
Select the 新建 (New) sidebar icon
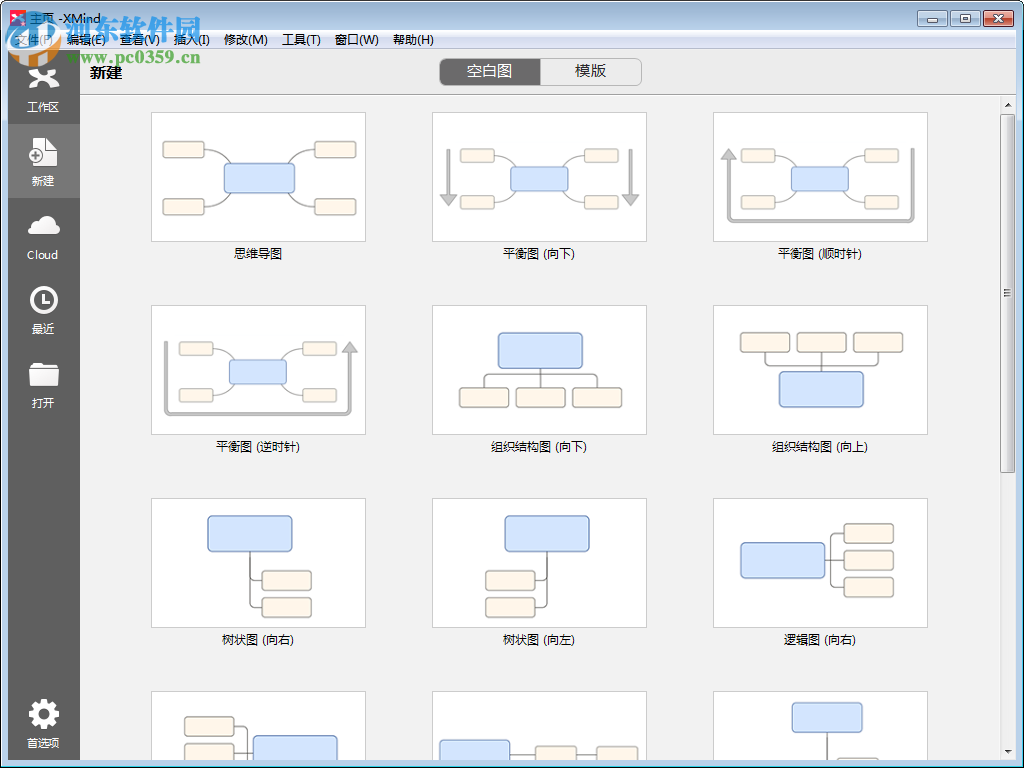(42, 160)
